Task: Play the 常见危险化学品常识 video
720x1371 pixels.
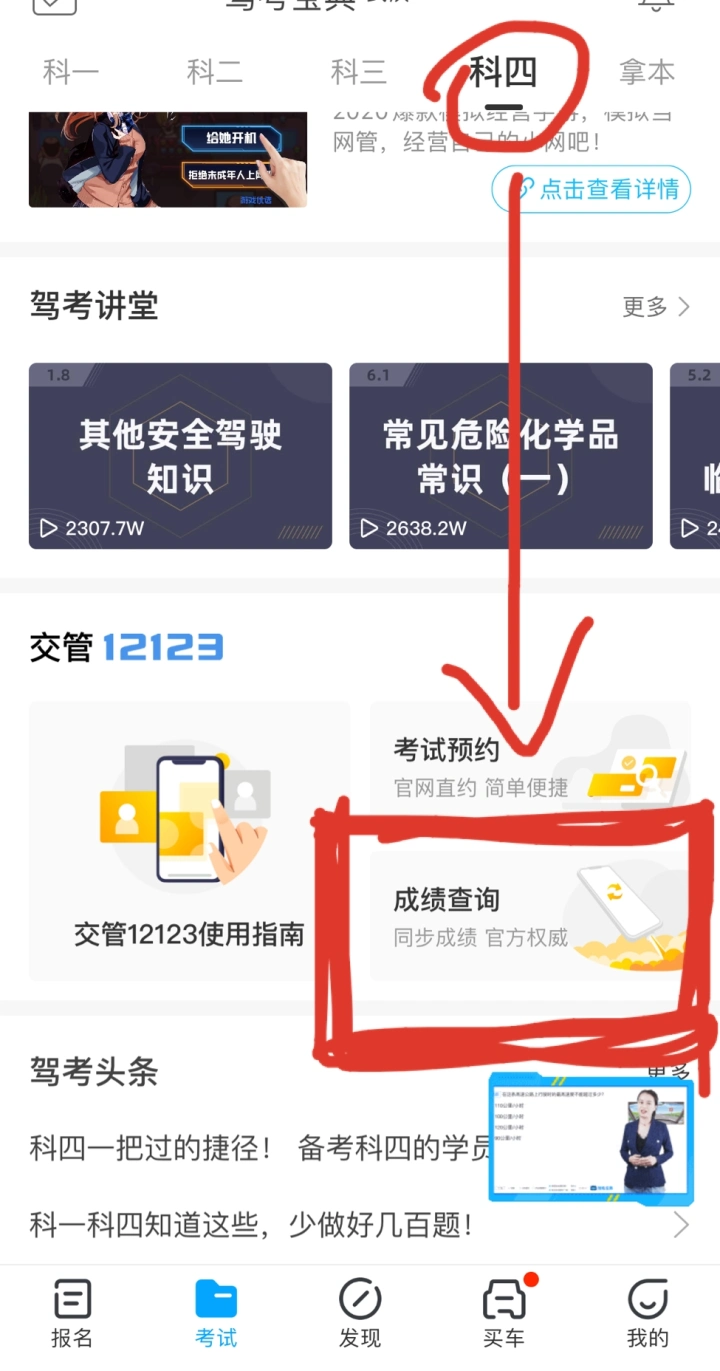Action: click(x=500, y=456)
